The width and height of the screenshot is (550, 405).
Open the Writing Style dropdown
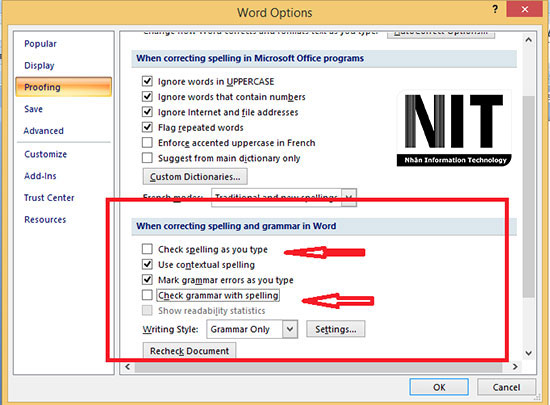290,329
